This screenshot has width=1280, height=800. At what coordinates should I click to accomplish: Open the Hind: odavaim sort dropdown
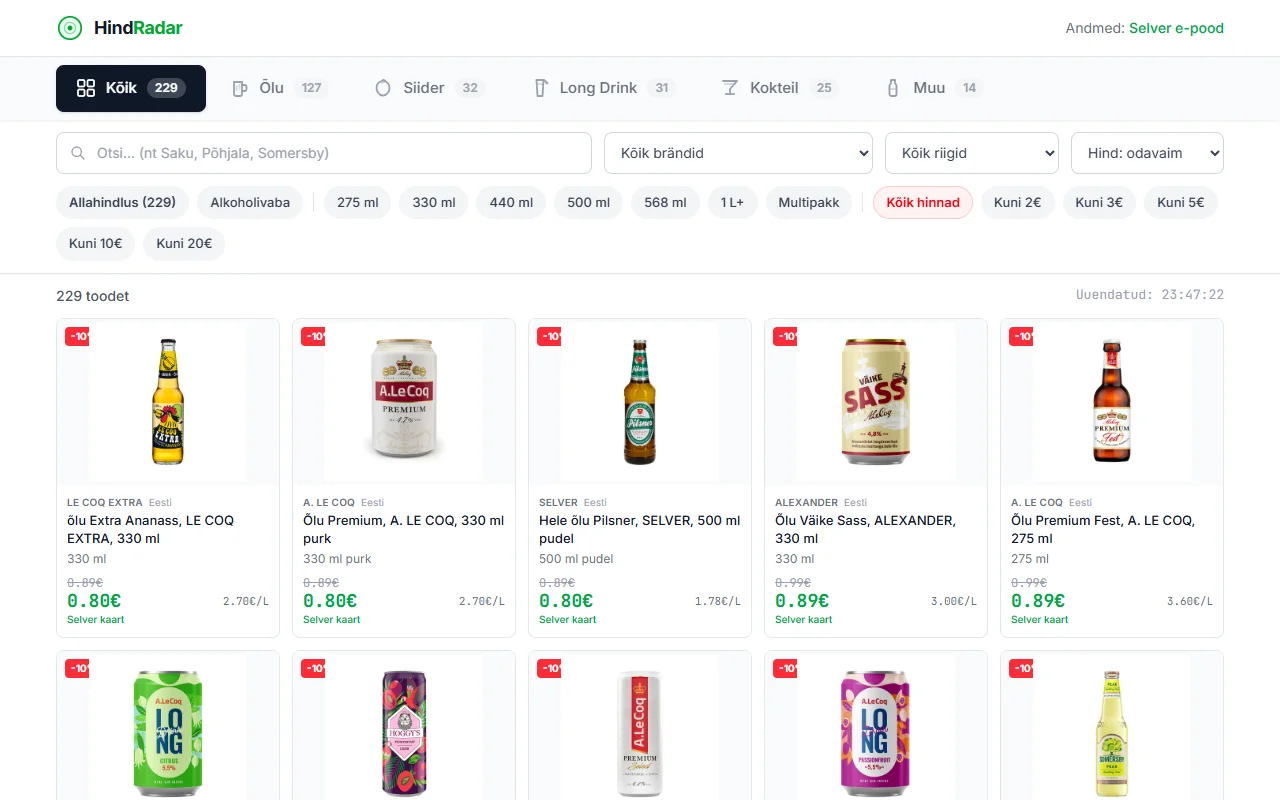1147,153
